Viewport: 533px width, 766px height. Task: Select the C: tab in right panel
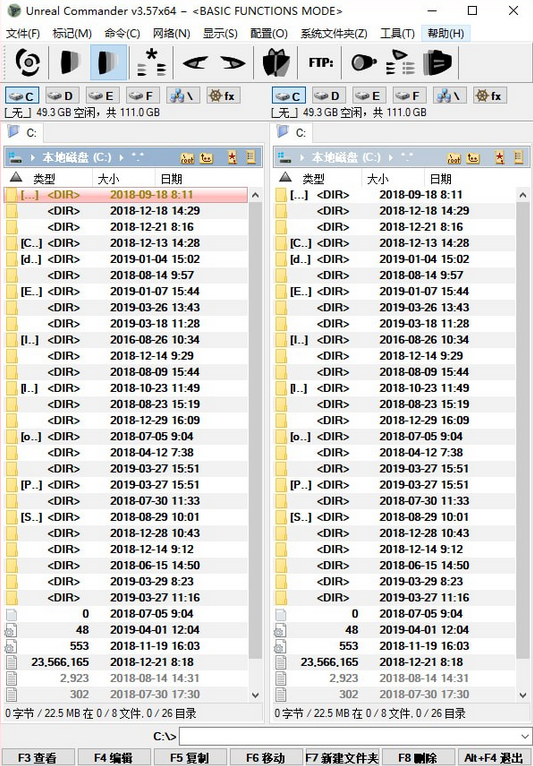(293, 132)
